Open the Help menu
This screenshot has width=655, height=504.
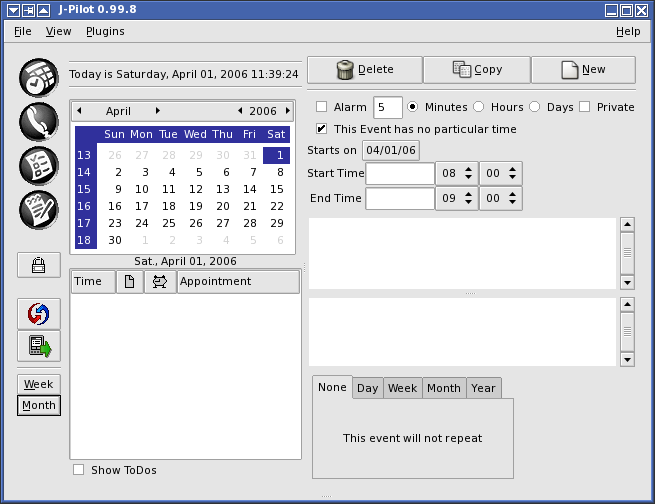[628, 31]
